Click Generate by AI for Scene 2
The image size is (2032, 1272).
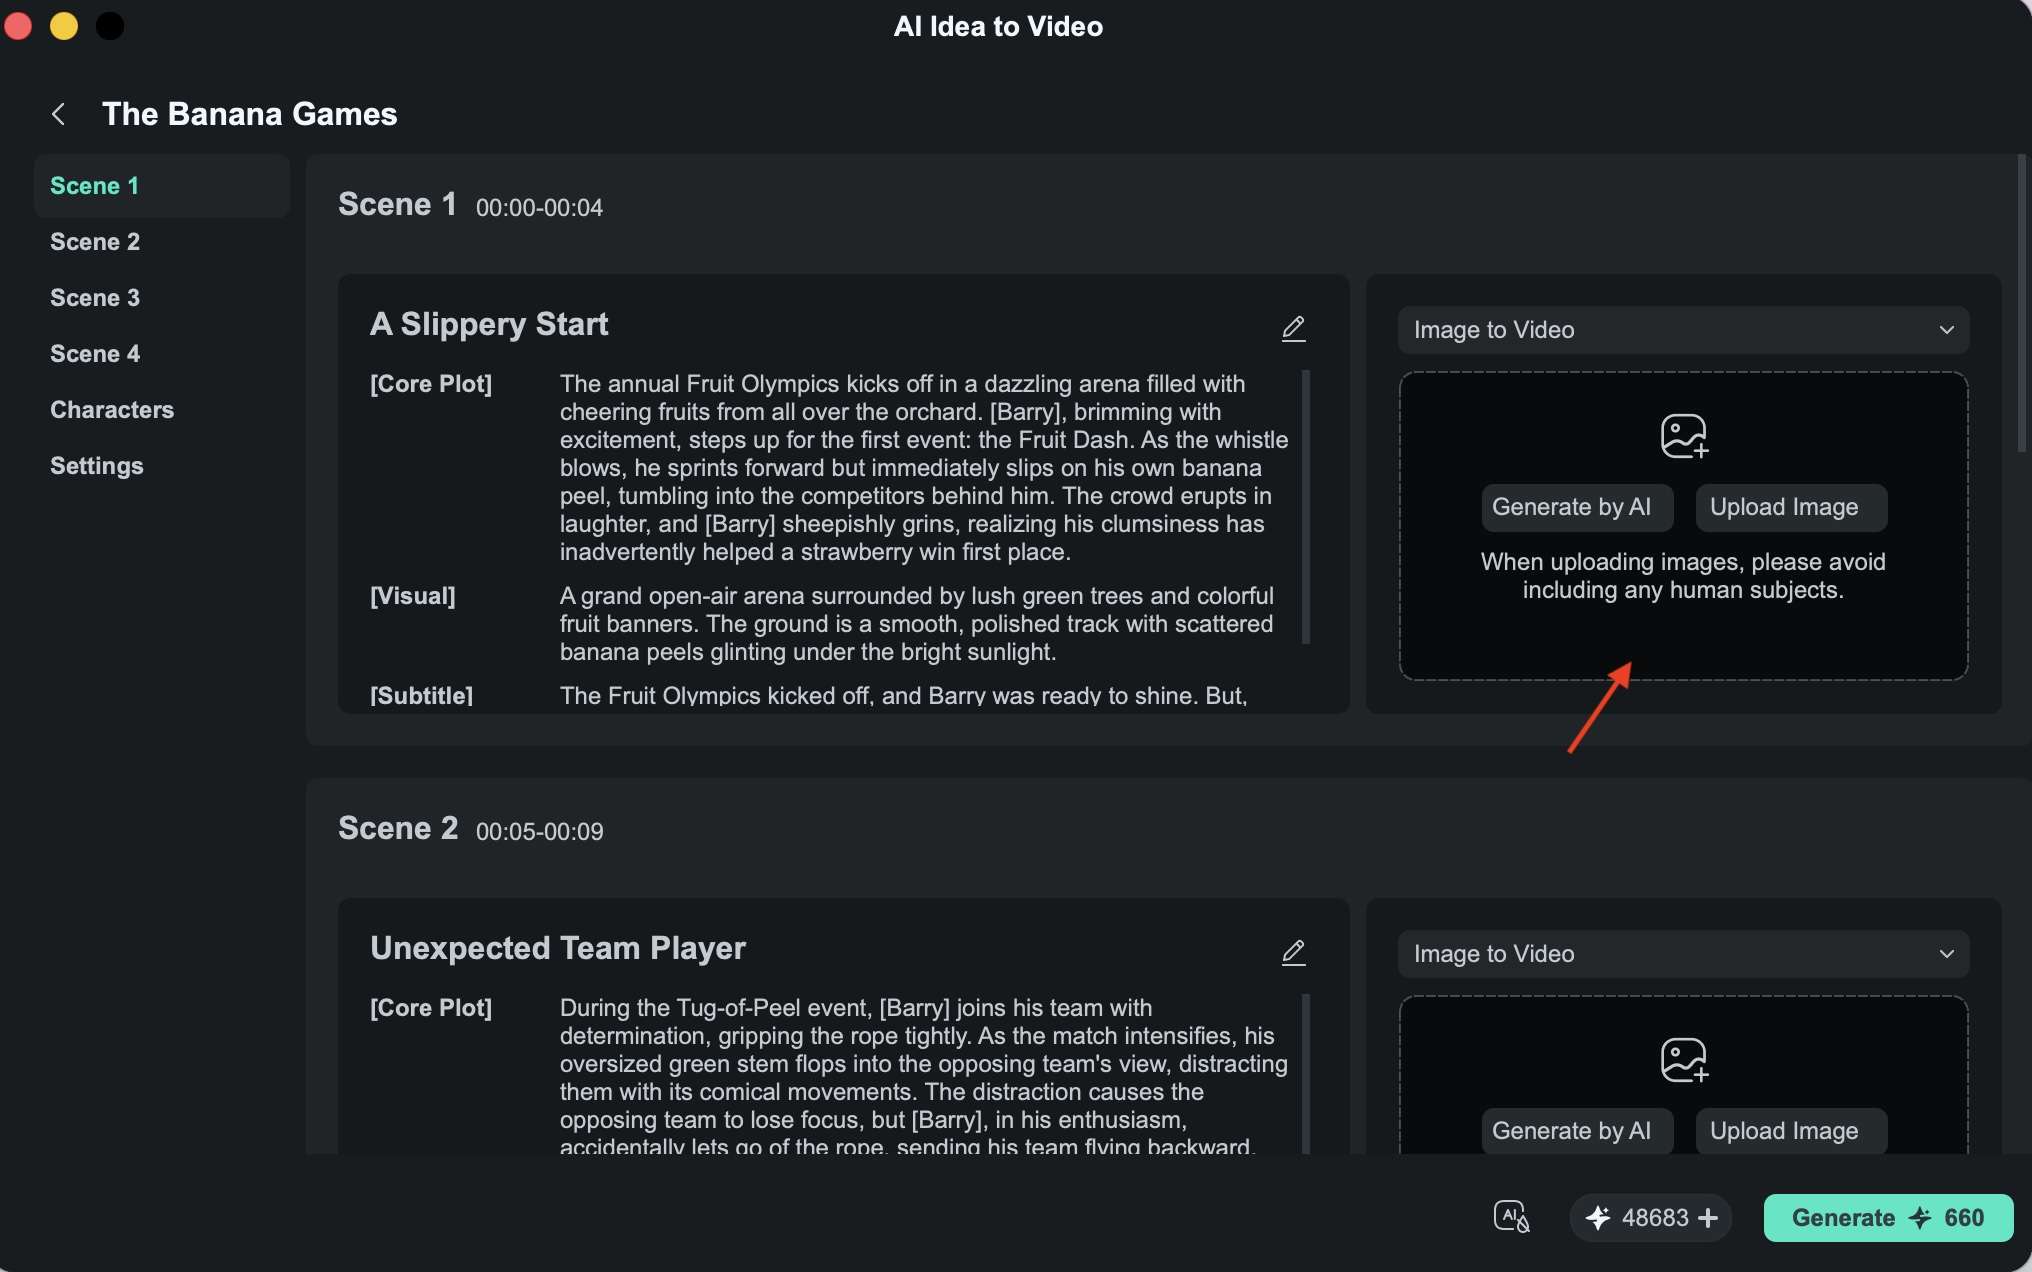[x=1577, y=1131]
